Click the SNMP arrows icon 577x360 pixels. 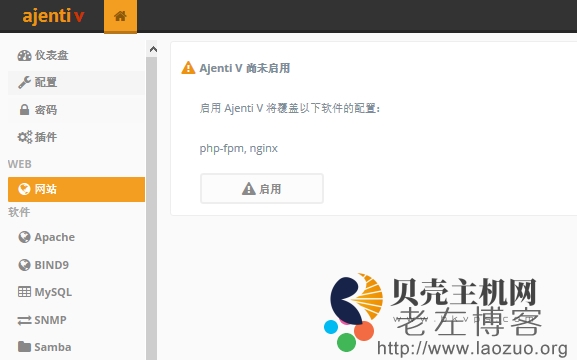click(x=24, y=320)
